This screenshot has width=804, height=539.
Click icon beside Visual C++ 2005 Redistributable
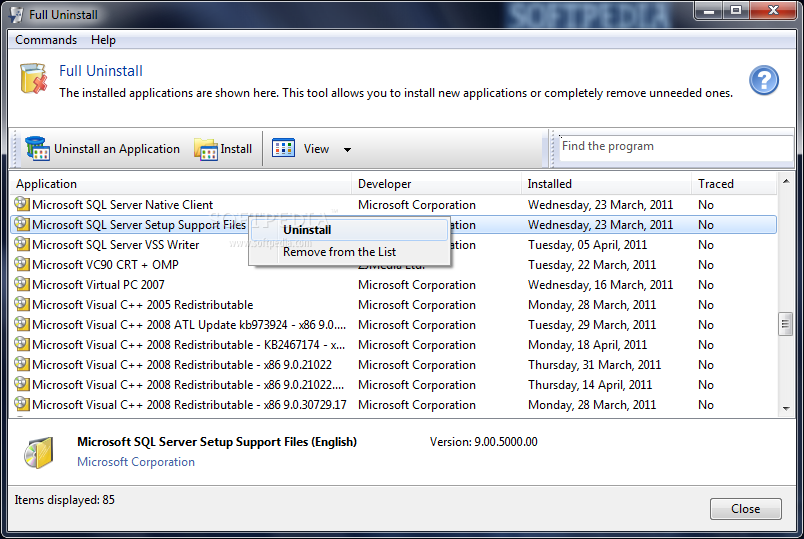coord(22,304)
